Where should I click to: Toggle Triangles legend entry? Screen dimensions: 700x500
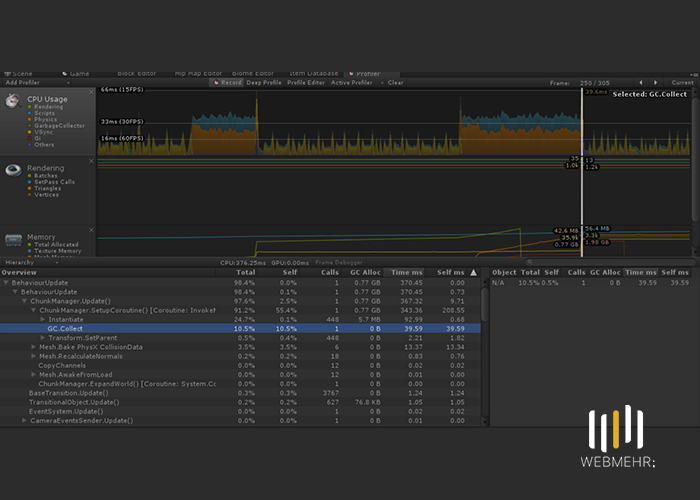pyautogui.click(x=29, y=188)
